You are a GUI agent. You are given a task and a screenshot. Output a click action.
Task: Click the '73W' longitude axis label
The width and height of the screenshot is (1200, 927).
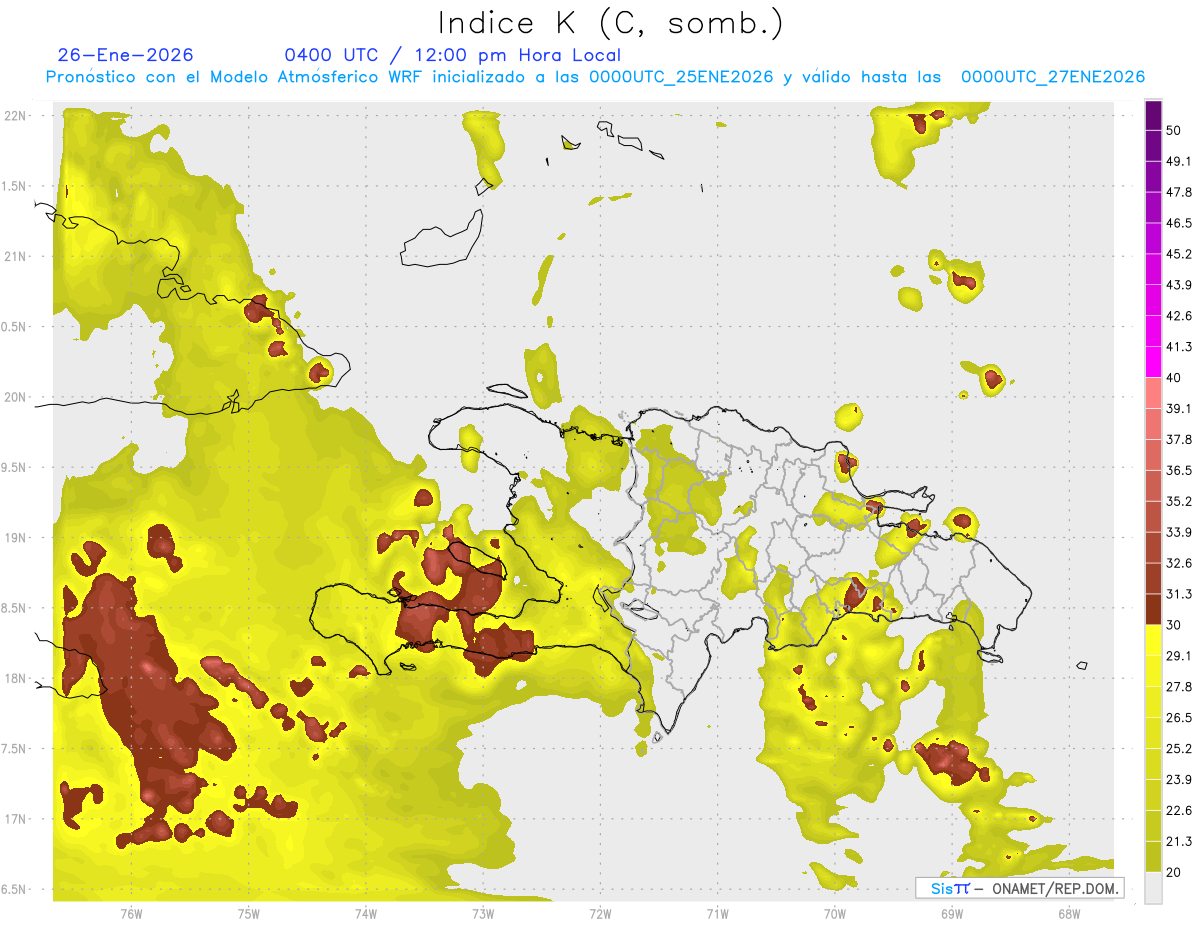(483, 914)
